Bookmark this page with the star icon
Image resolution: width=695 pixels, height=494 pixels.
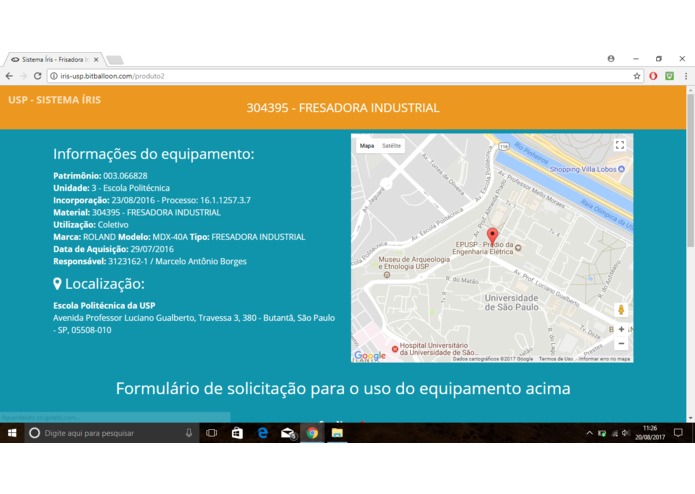[x=637, y=76]
